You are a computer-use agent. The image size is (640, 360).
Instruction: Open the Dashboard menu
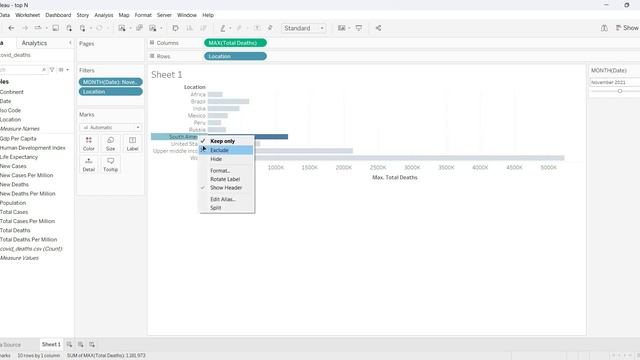[x=58, y=15]
